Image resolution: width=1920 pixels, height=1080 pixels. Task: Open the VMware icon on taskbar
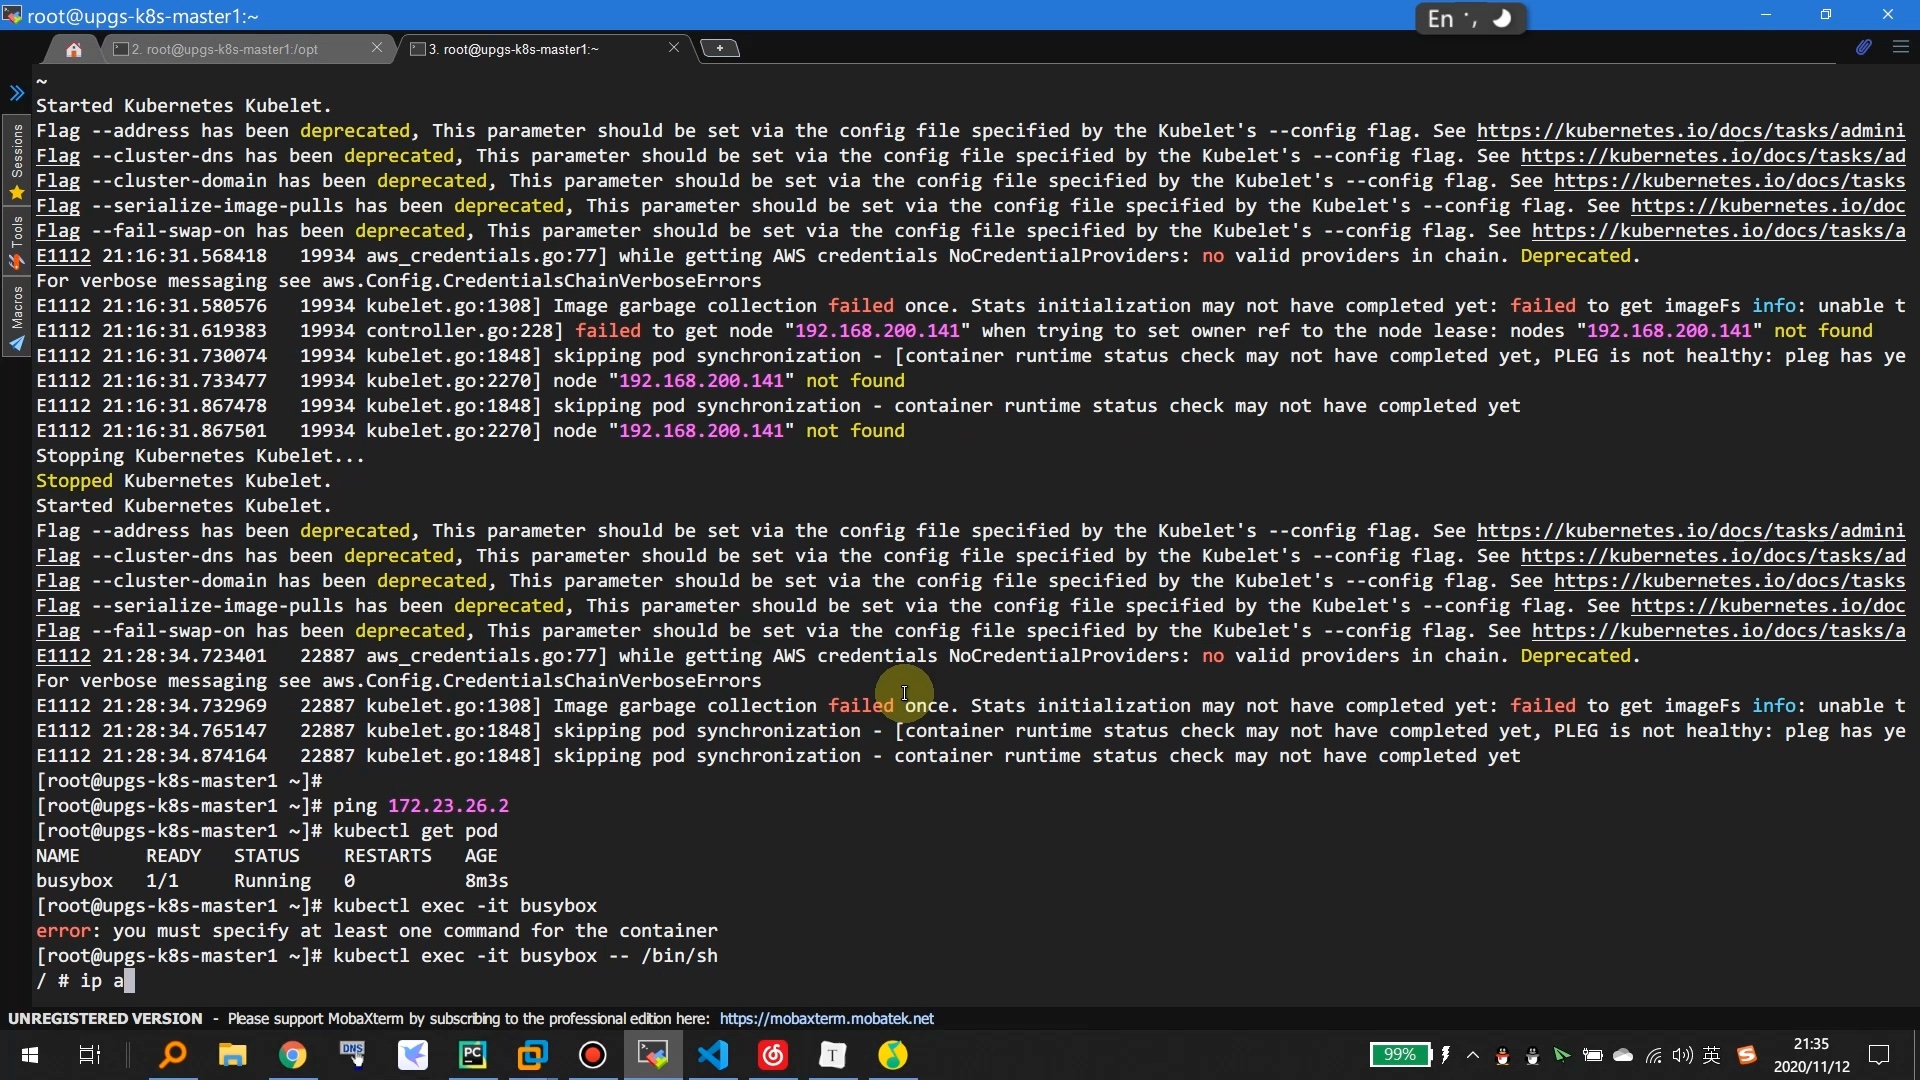click(x=533, y=1055)
